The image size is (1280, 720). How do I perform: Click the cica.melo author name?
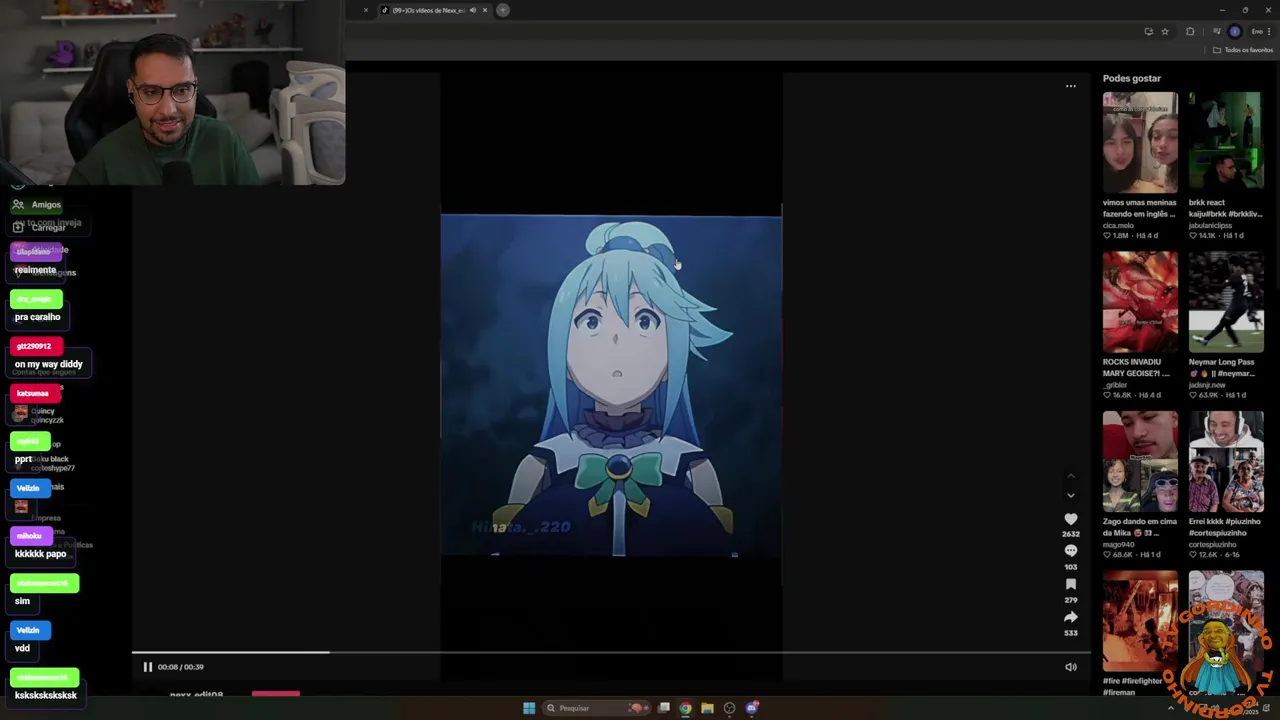(x=1118, y=225)
